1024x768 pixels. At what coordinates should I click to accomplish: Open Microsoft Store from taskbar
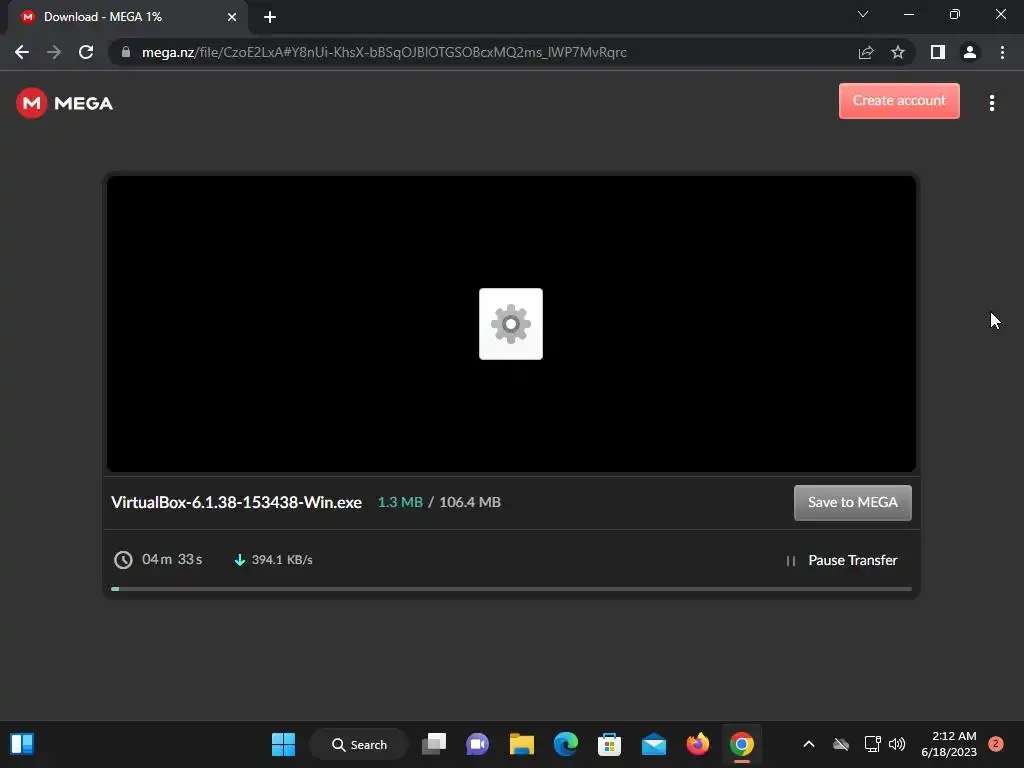pyautogui.click(x=609, y=744)
